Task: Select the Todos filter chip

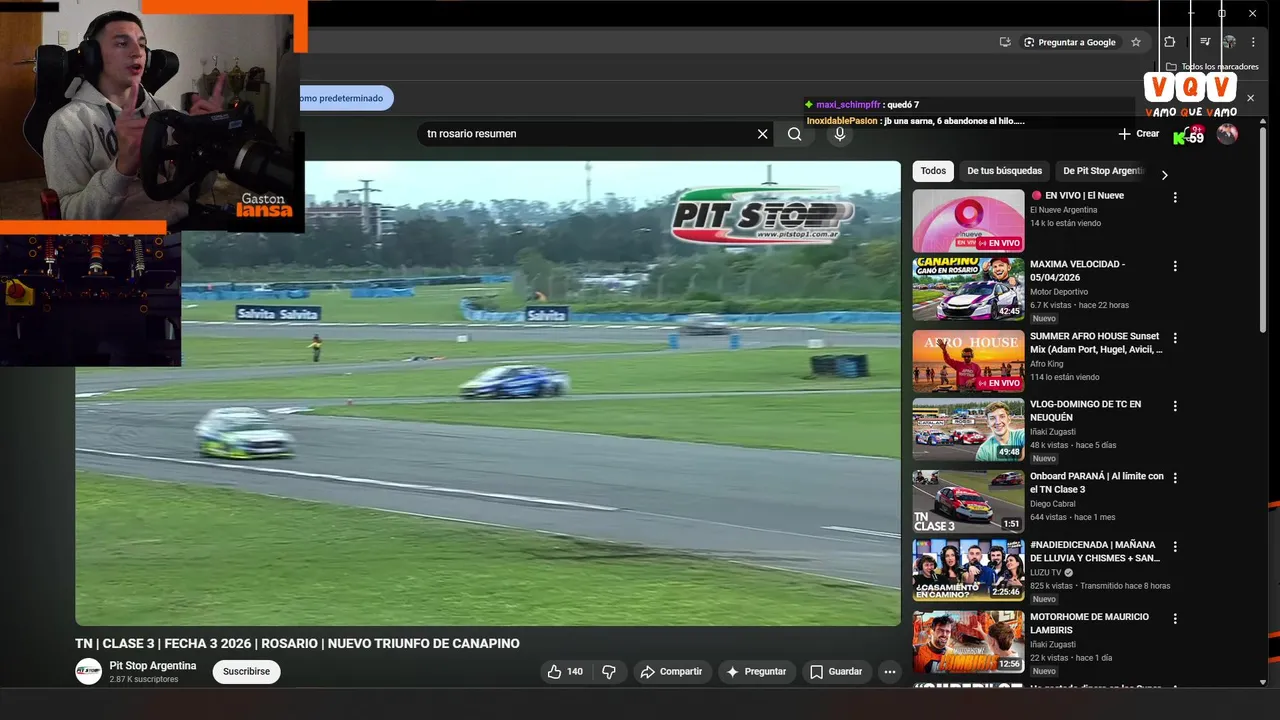Action: 933,171
